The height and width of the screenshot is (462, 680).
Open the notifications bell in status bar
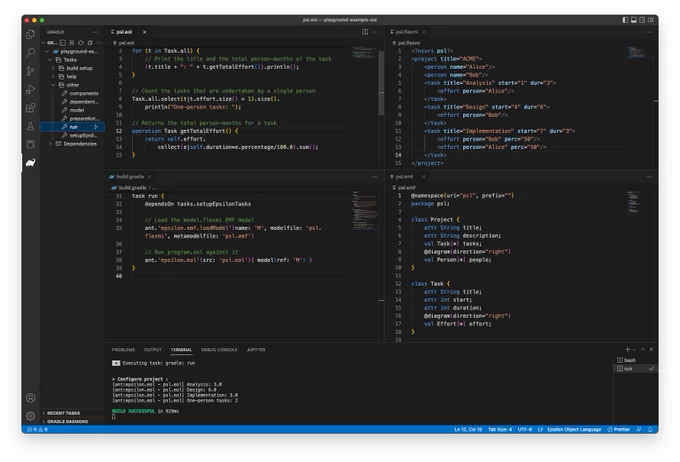pyautogui.click(x=650, y=429)
